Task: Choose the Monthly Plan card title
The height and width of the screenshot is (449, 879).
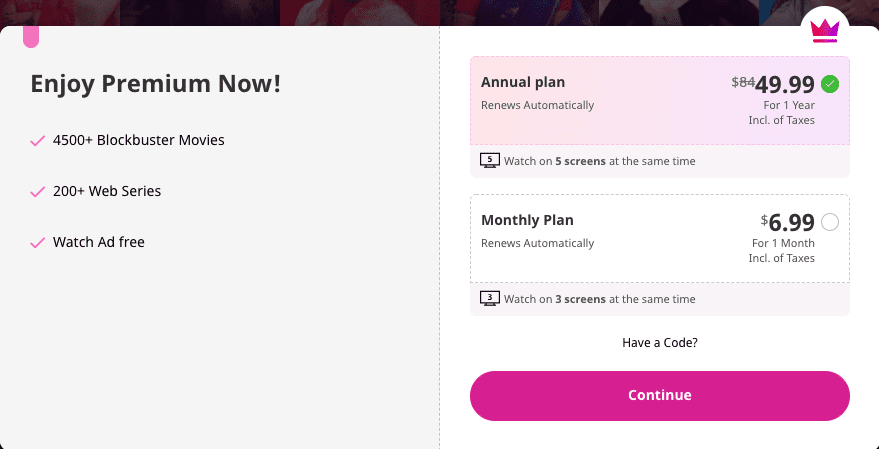Action: [x=527, y=220]
